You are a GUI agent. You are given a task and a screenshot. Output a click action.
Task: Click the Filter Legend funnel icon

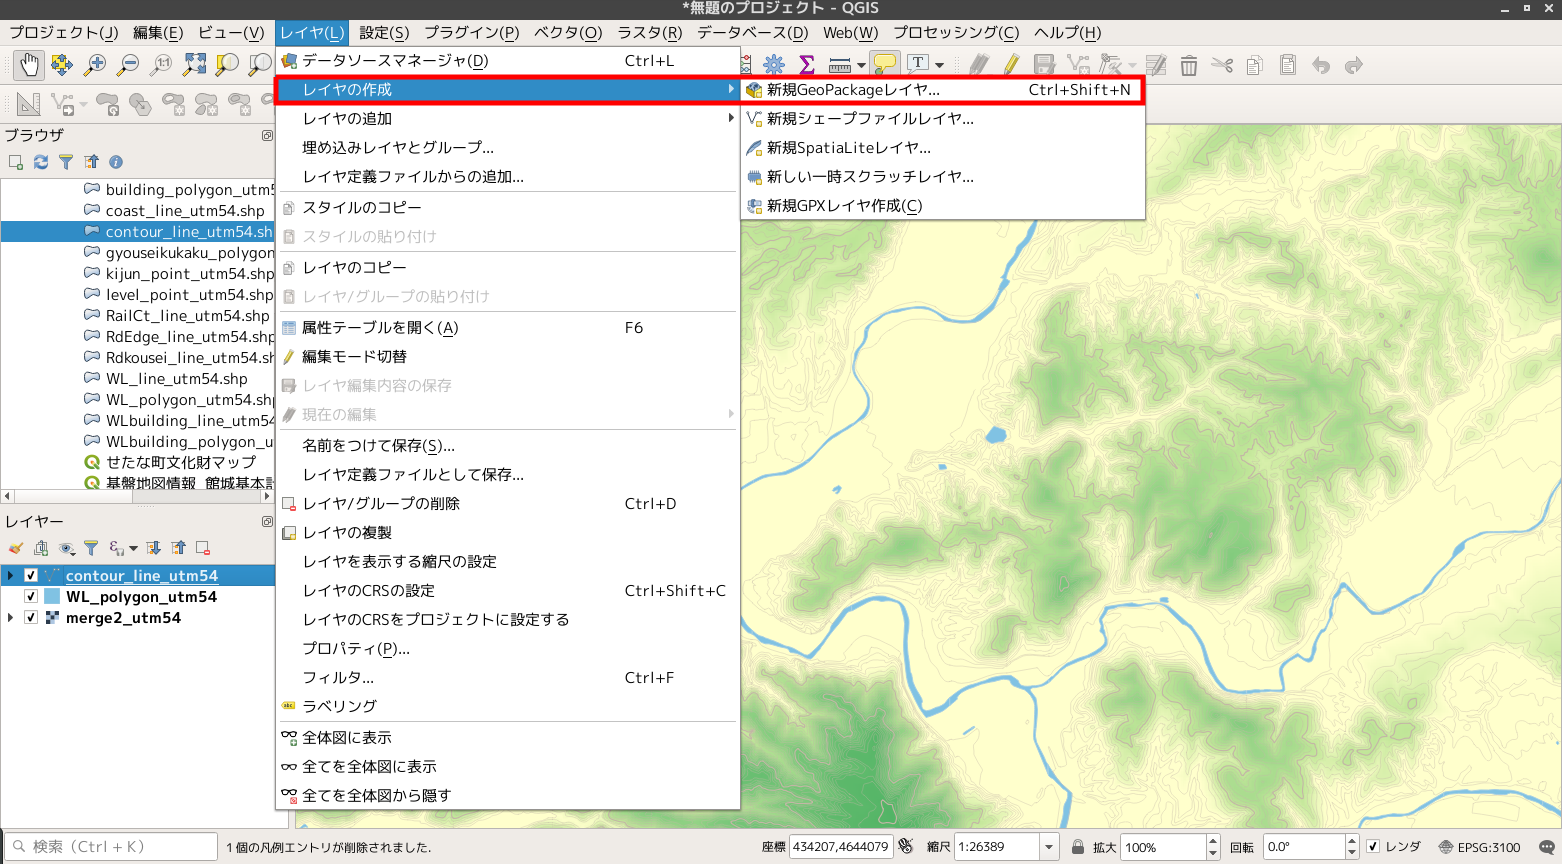tap(91, 548)
